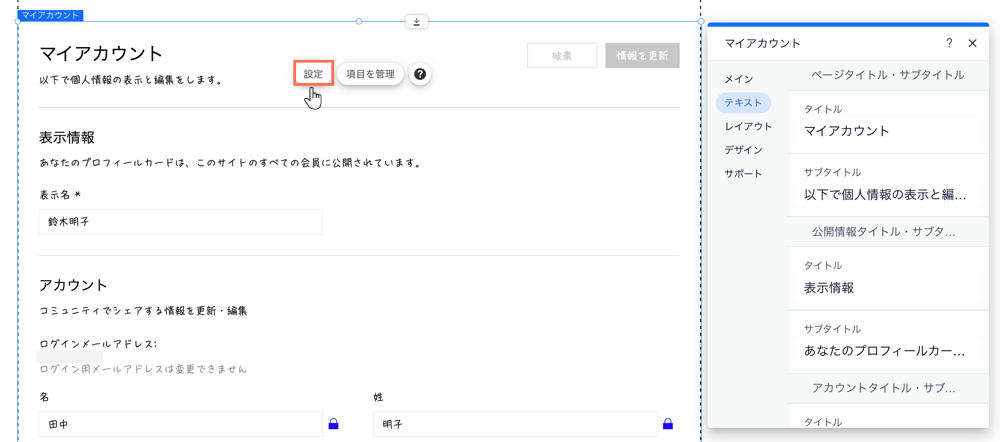Click the 表示情報 section heading on page
Image resolution: width=1000 pixels, height=442 pixels.
[x=67, y=137]
